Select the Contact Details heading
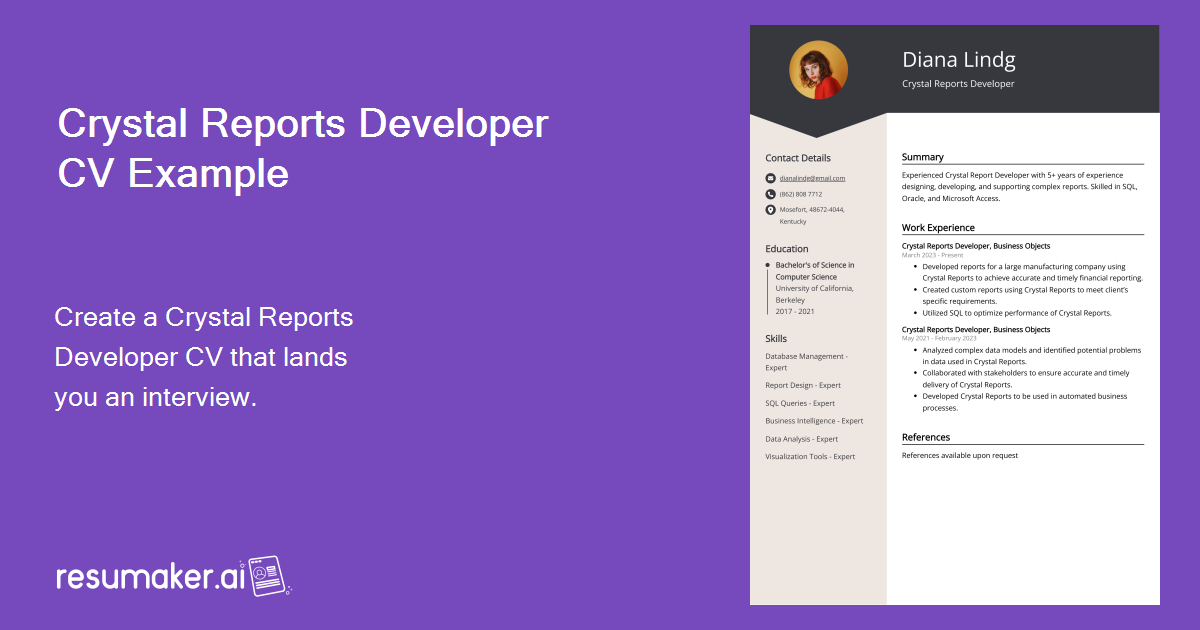 click(x=797, y=157)
